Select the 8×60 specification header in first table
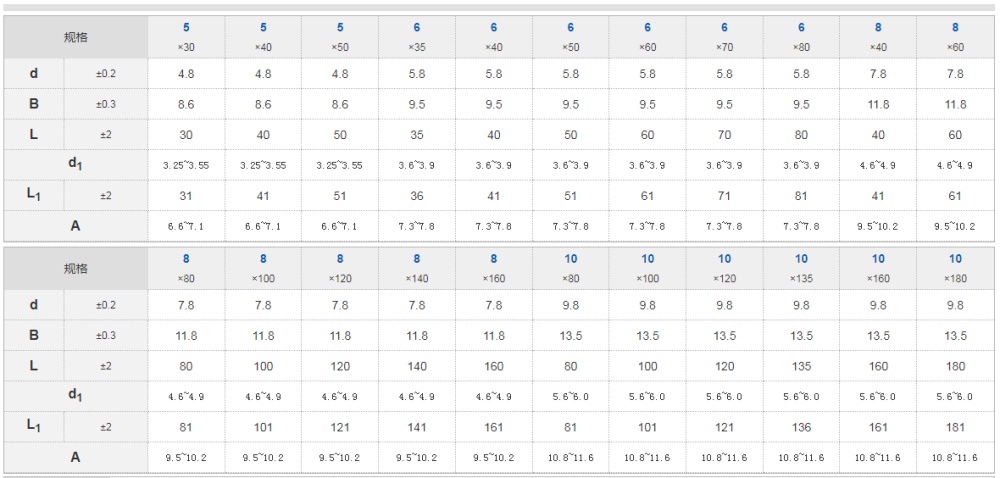Screen dimensions: 1000x478 [x=955, y=37]
